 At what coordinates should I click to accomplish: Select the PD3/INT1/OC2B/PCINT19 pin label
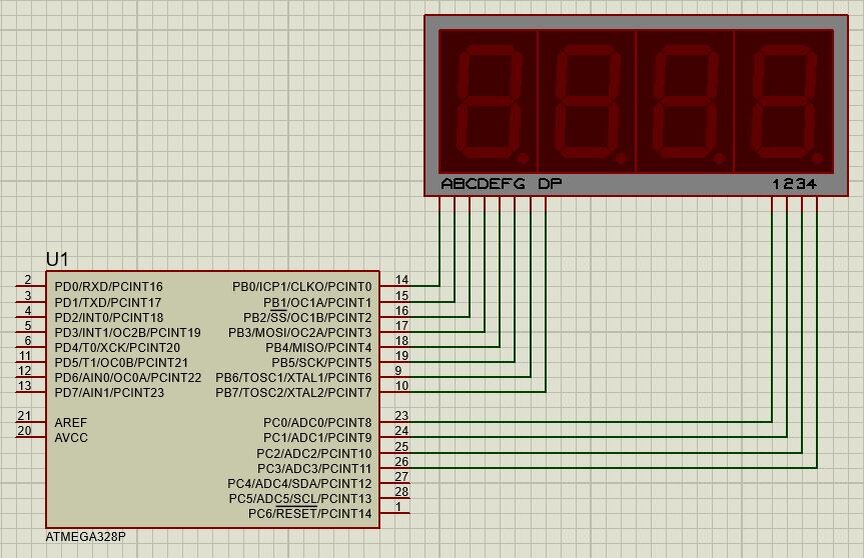pos(127,333)
